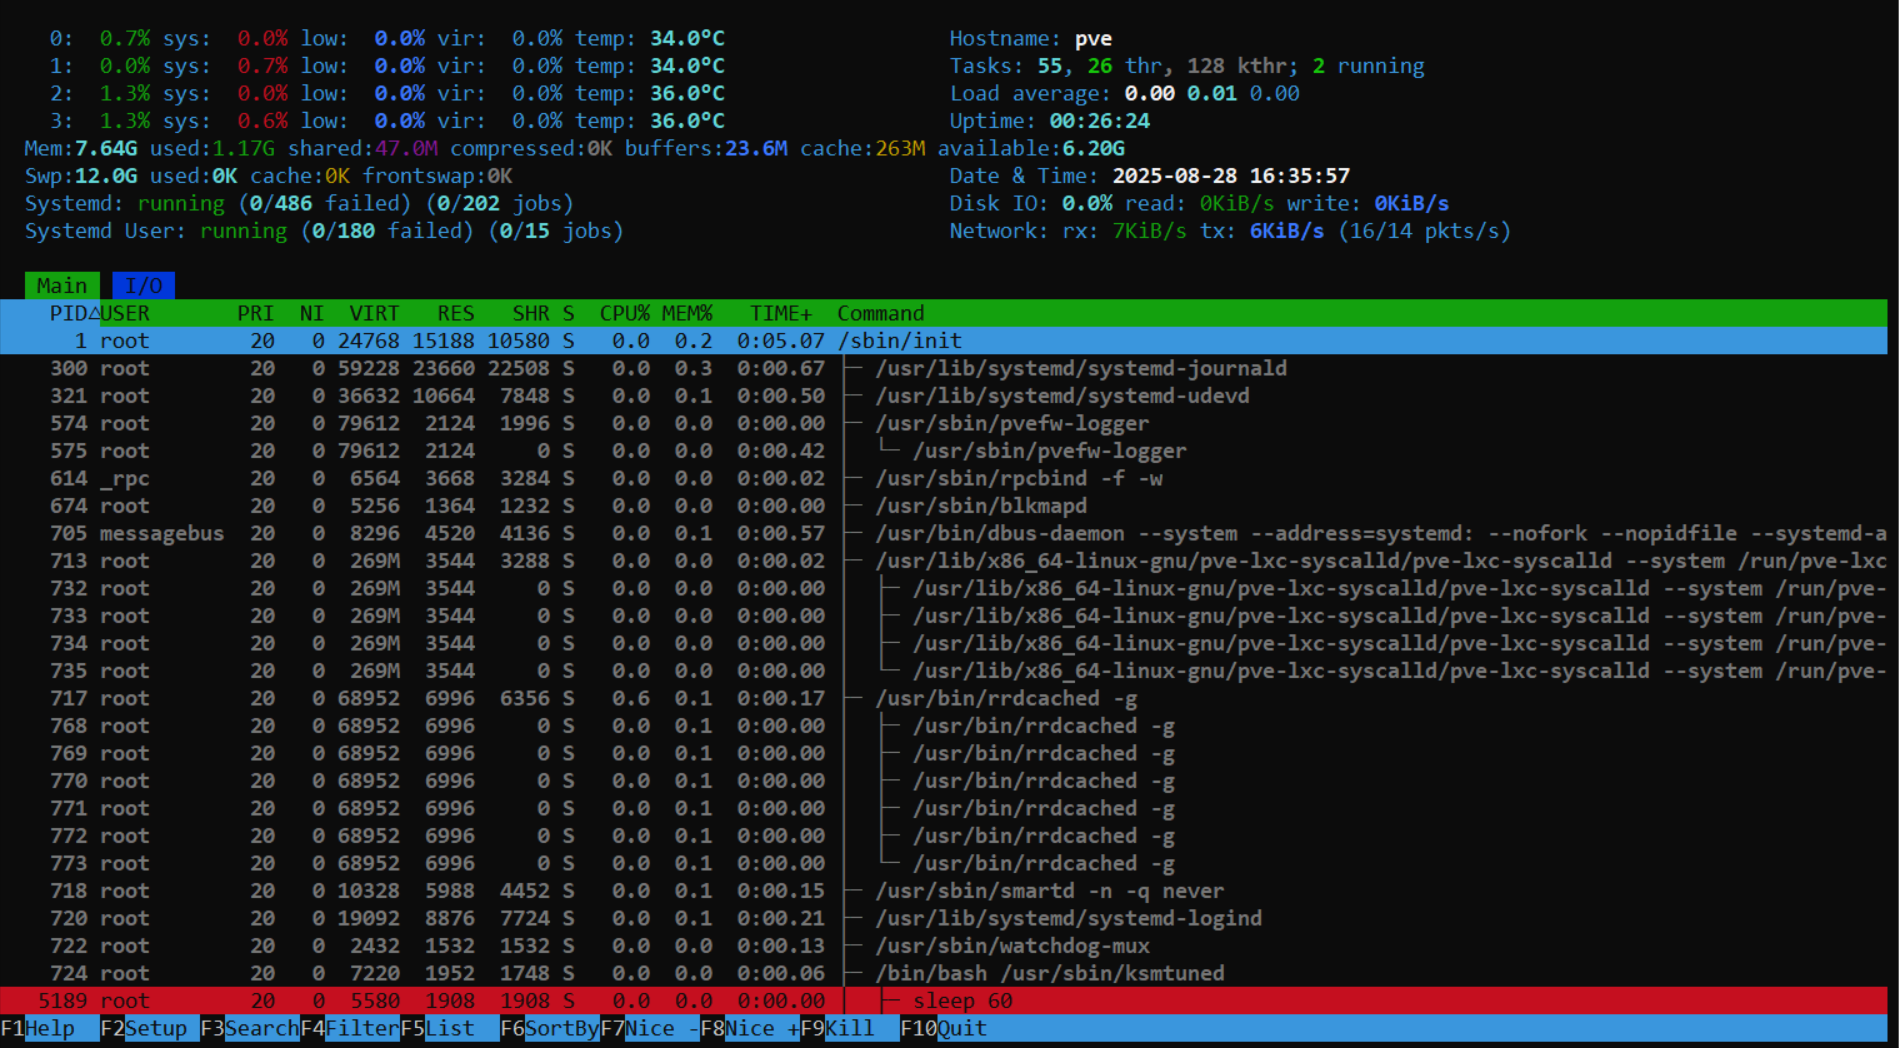Sort by the USER column header
Screen dimensions: 1899x1048
tap(125, 313)
